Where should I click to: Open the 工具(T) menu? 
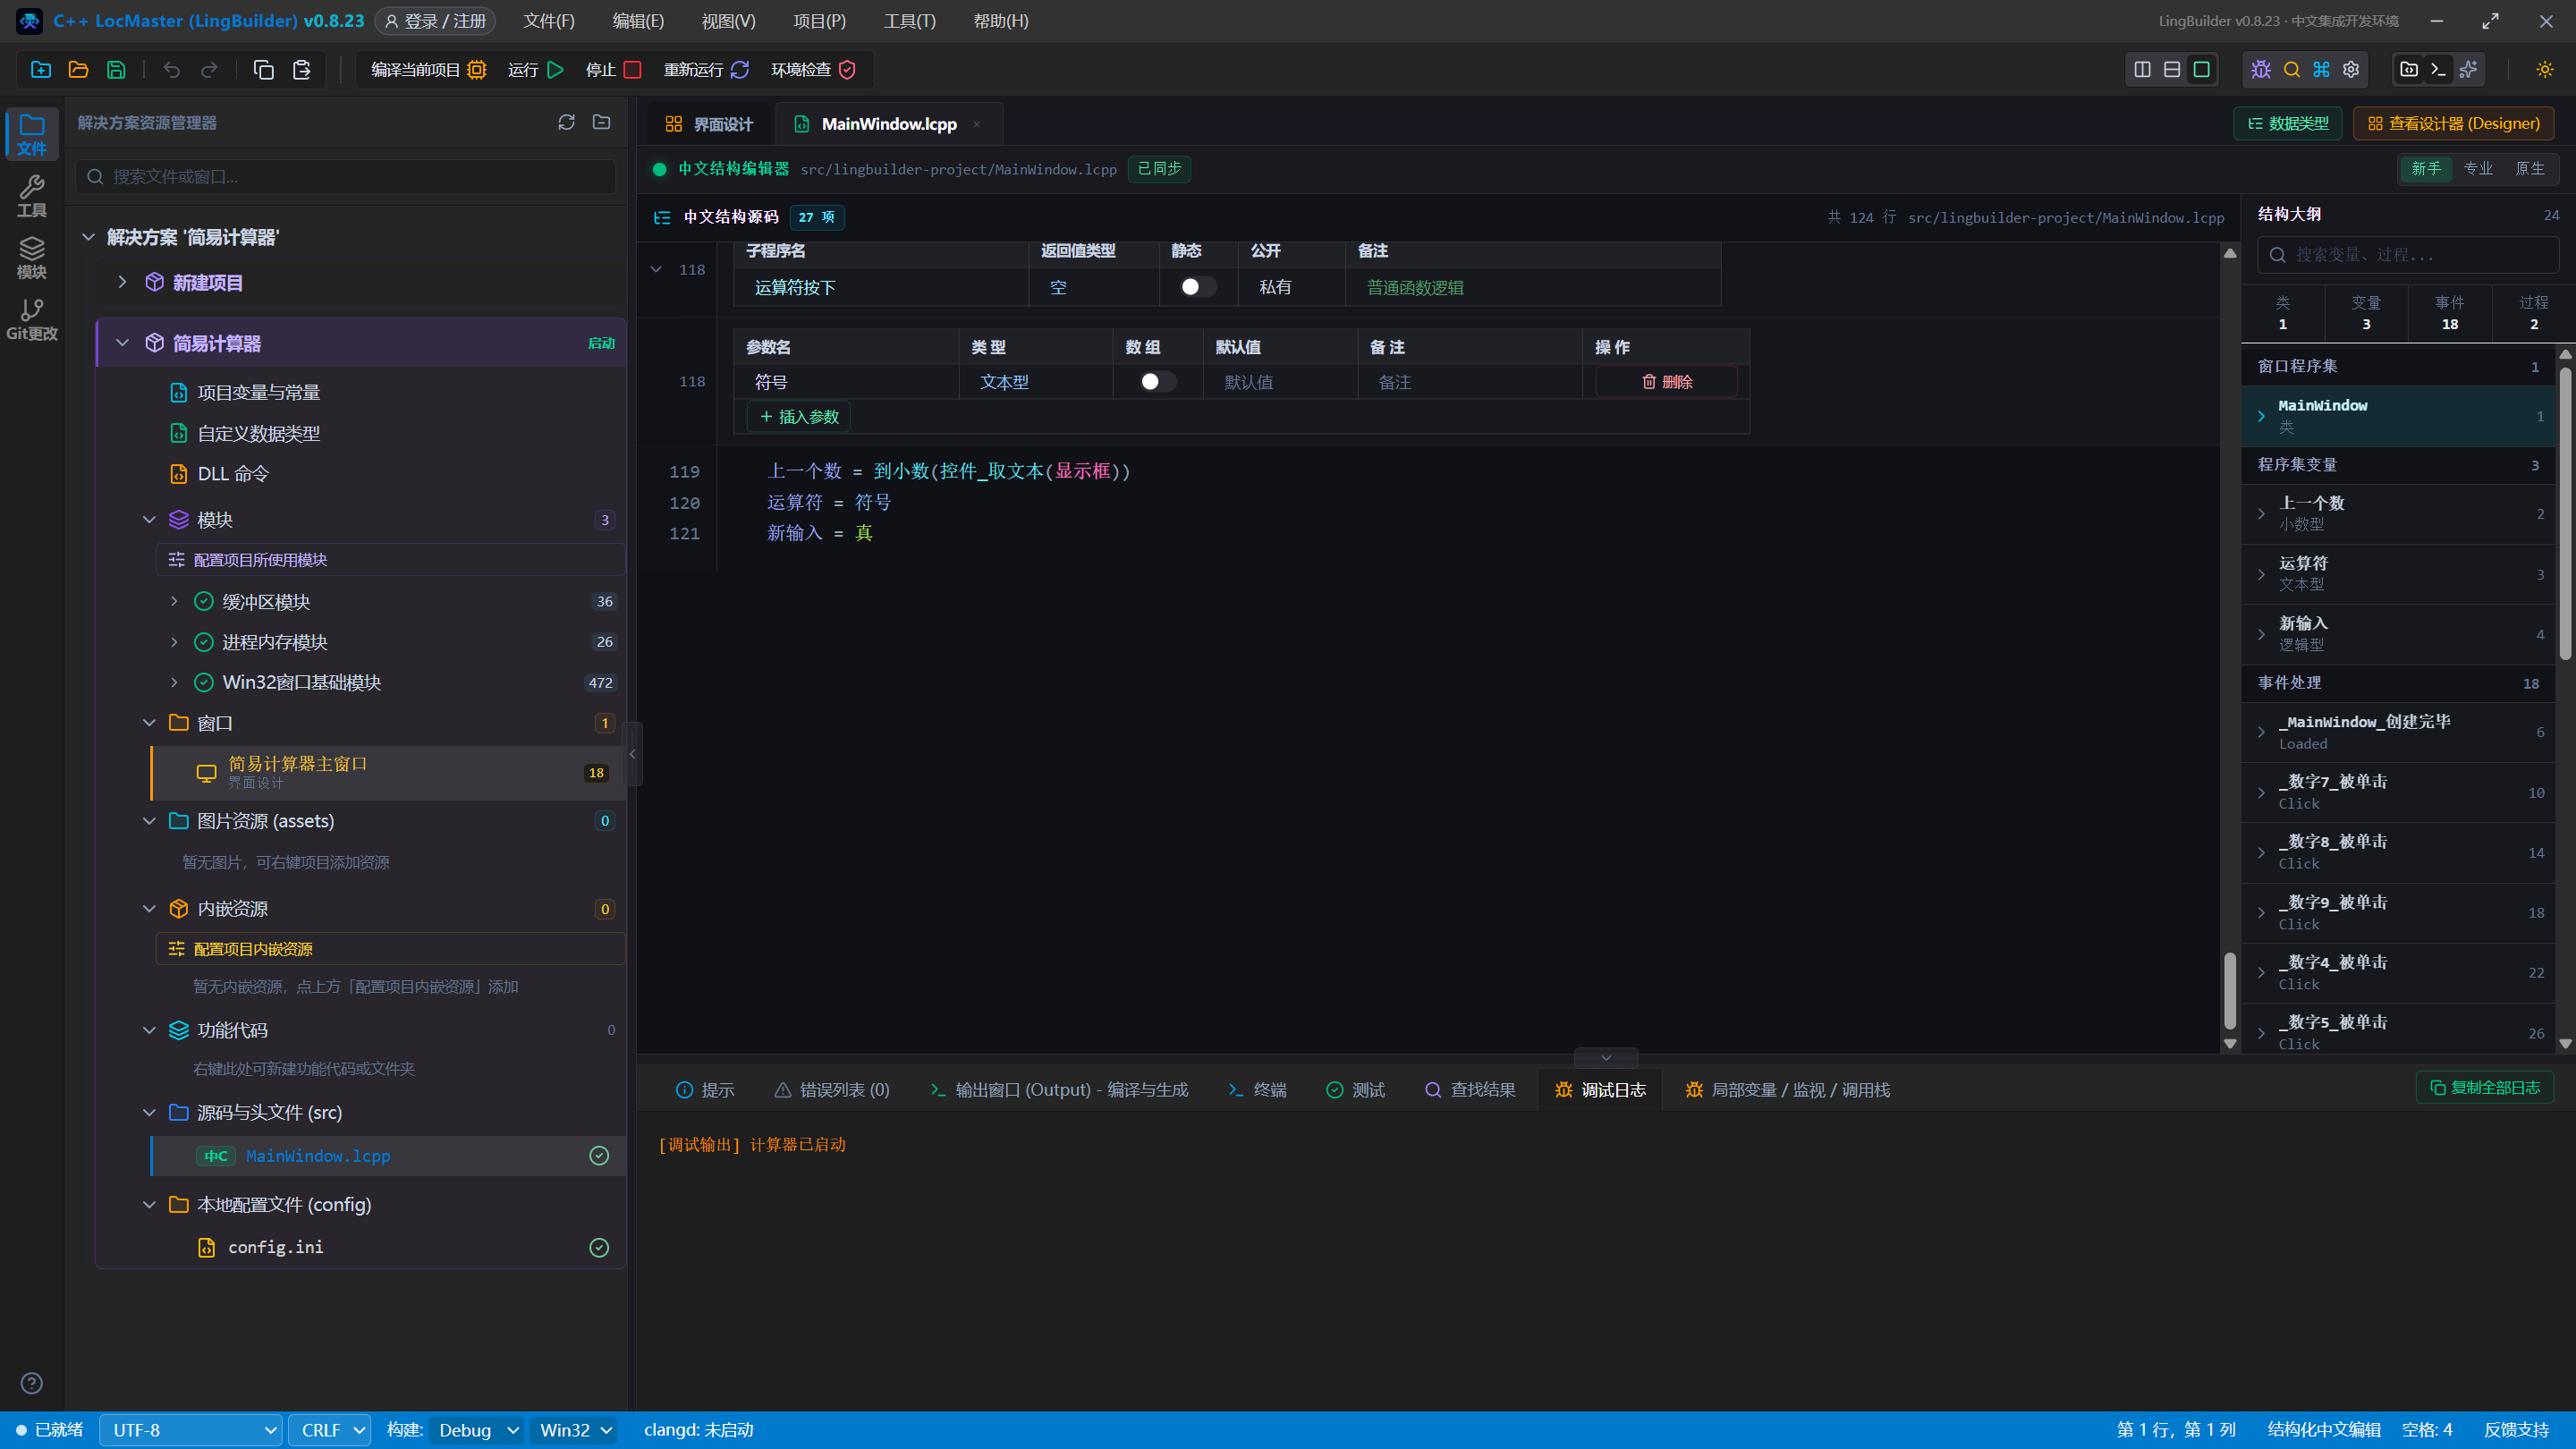coord(910,21)
